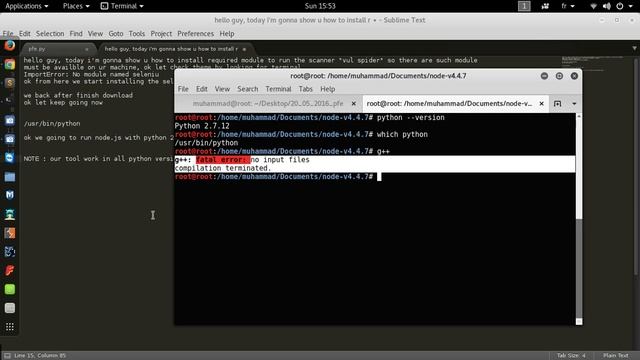Click the volume speaker icon
This screenshot has width=640, height=360.
(x=607, y=6)
